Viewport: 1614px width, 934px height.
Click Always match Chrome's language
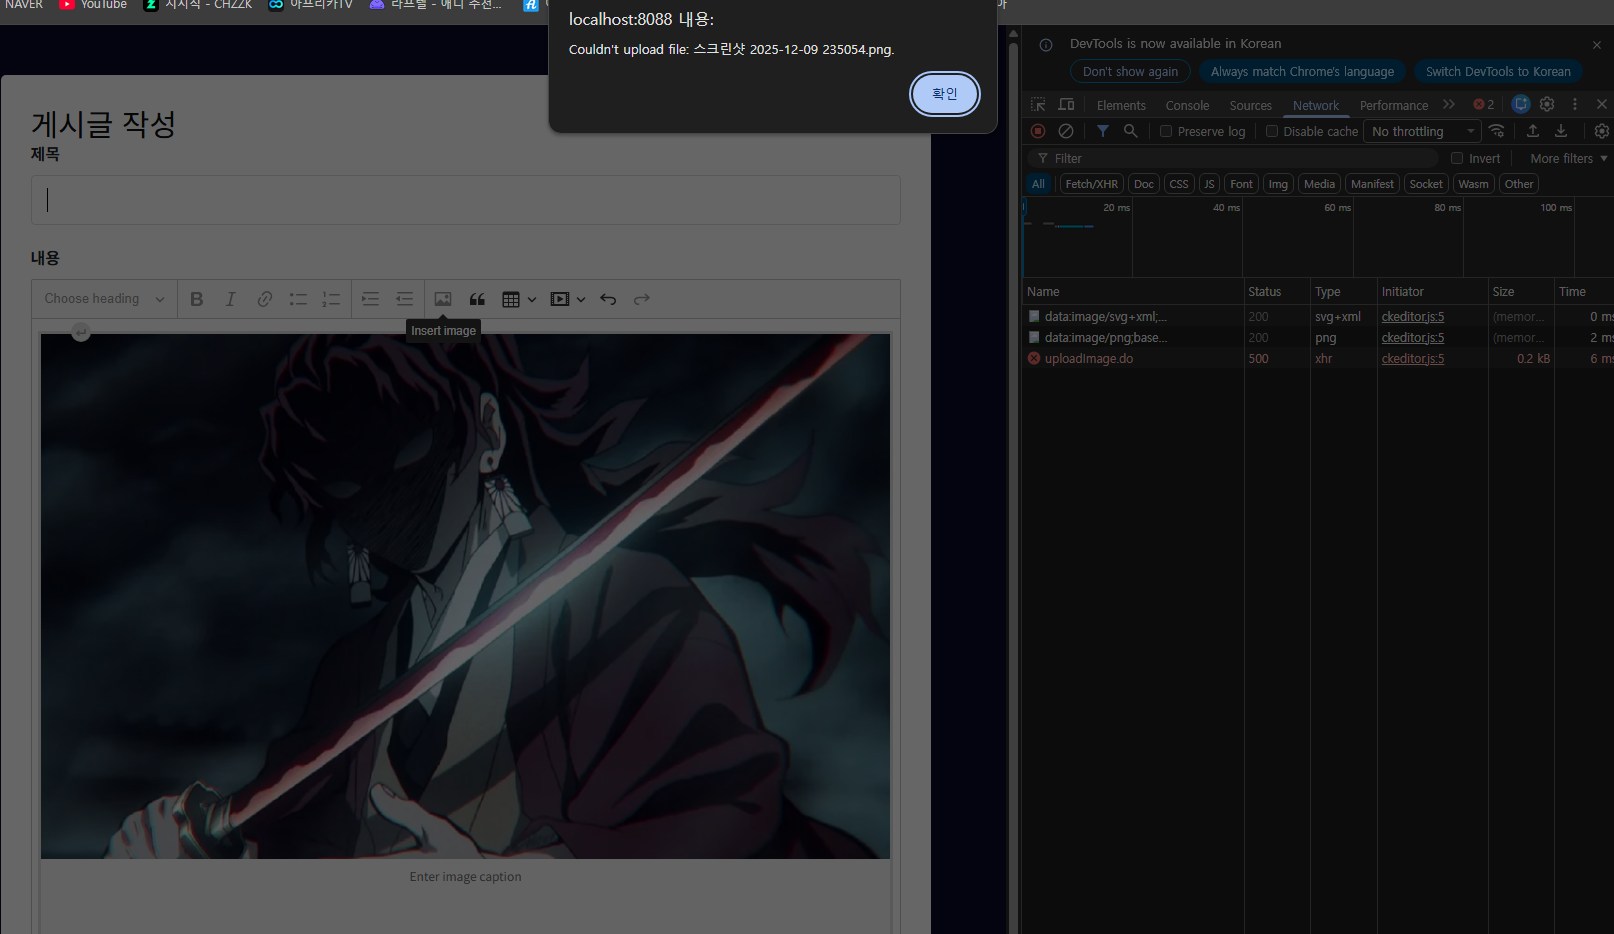1302,71
